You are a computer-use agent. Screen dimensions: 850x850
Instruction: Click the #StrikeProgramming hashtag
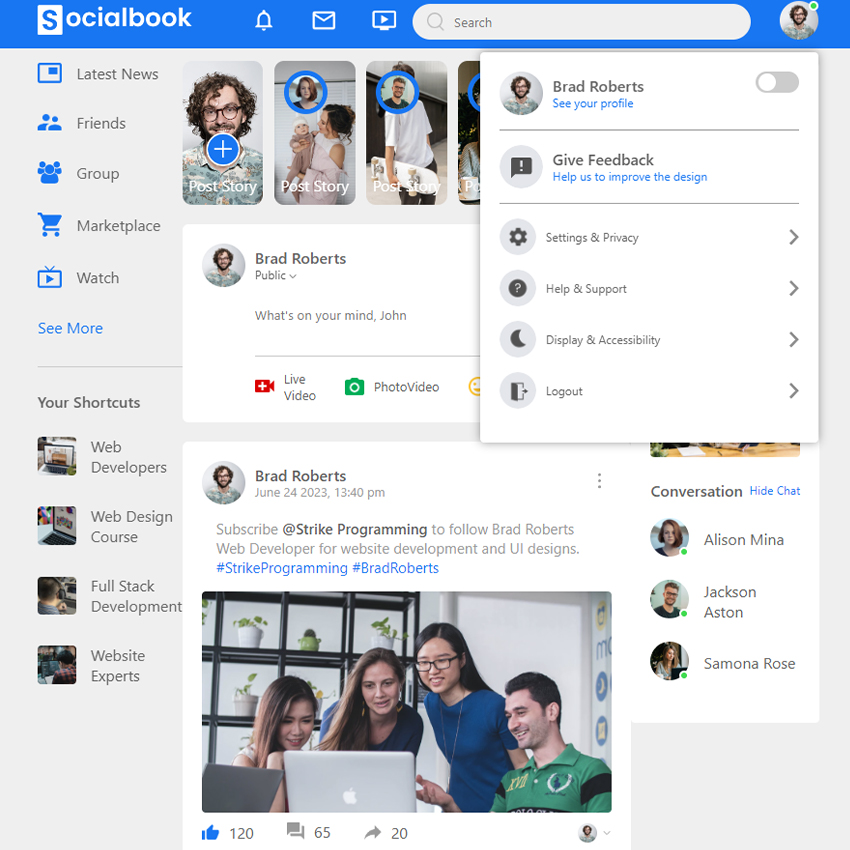(281, 568)
